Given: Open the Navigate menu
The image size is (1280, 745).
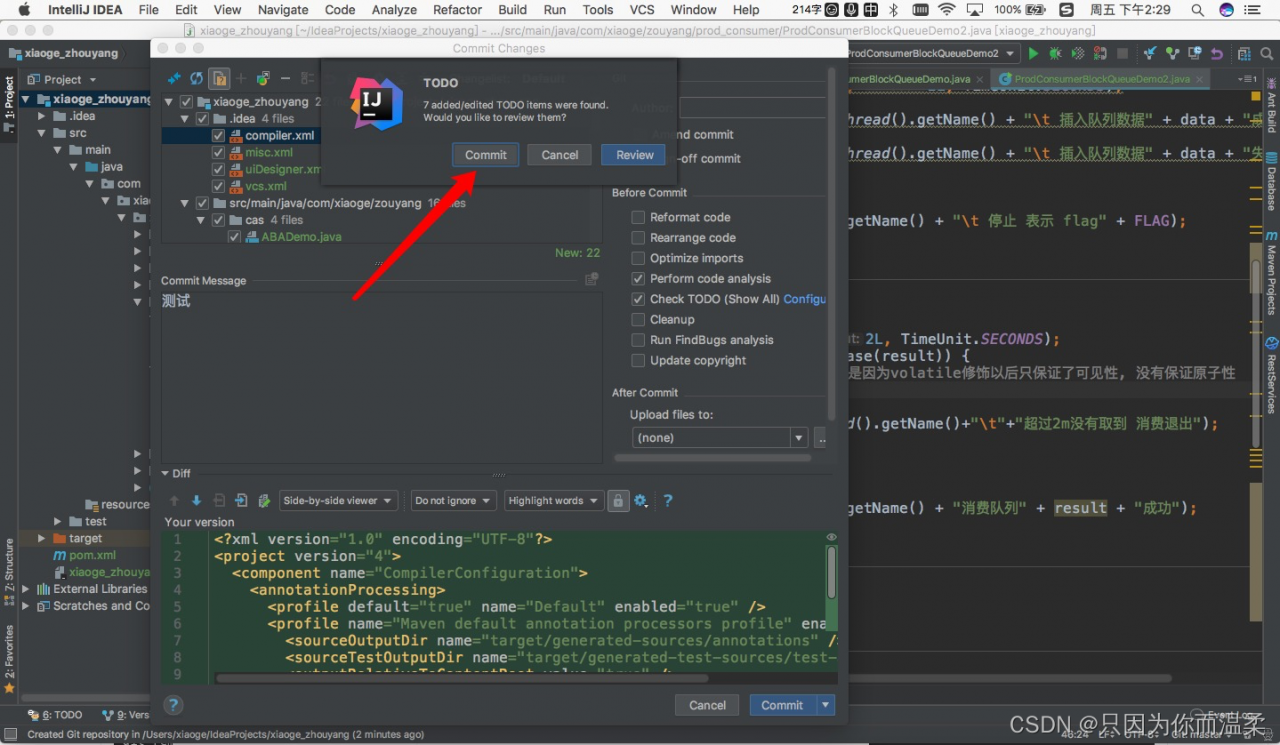Looking at the screenshot, I should 283,10.
